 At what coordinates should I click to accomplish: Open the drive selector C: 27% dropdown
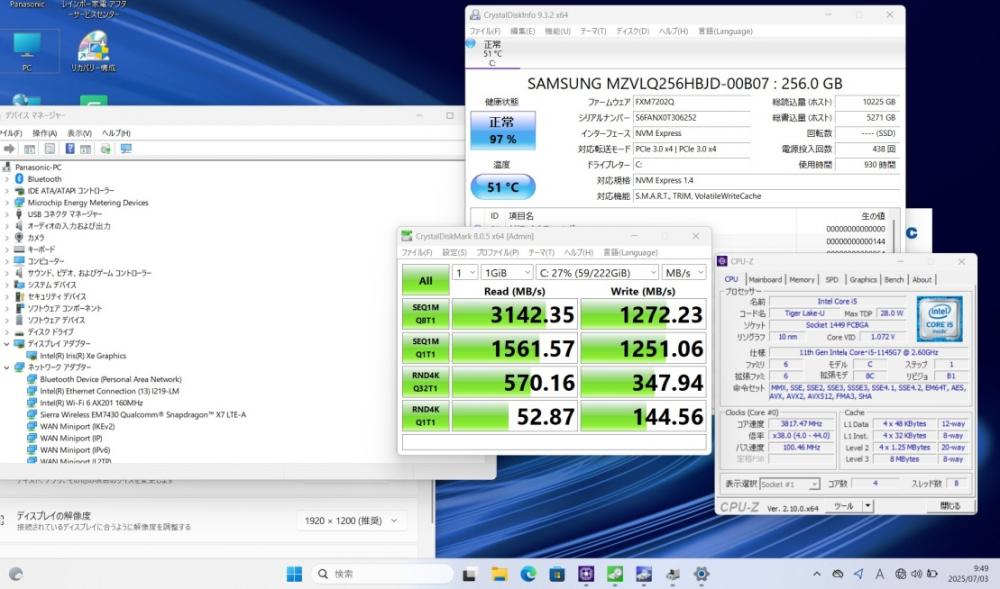pyautogui.click(x=597, y=272)
